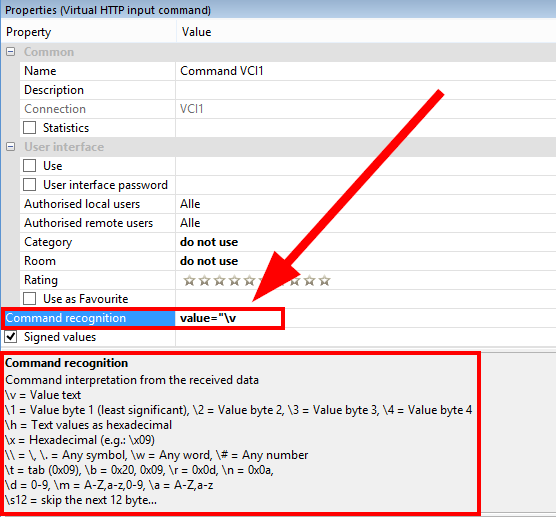Edit the Name value Command VCI1
556x517 pixels.
pos(366,71)
